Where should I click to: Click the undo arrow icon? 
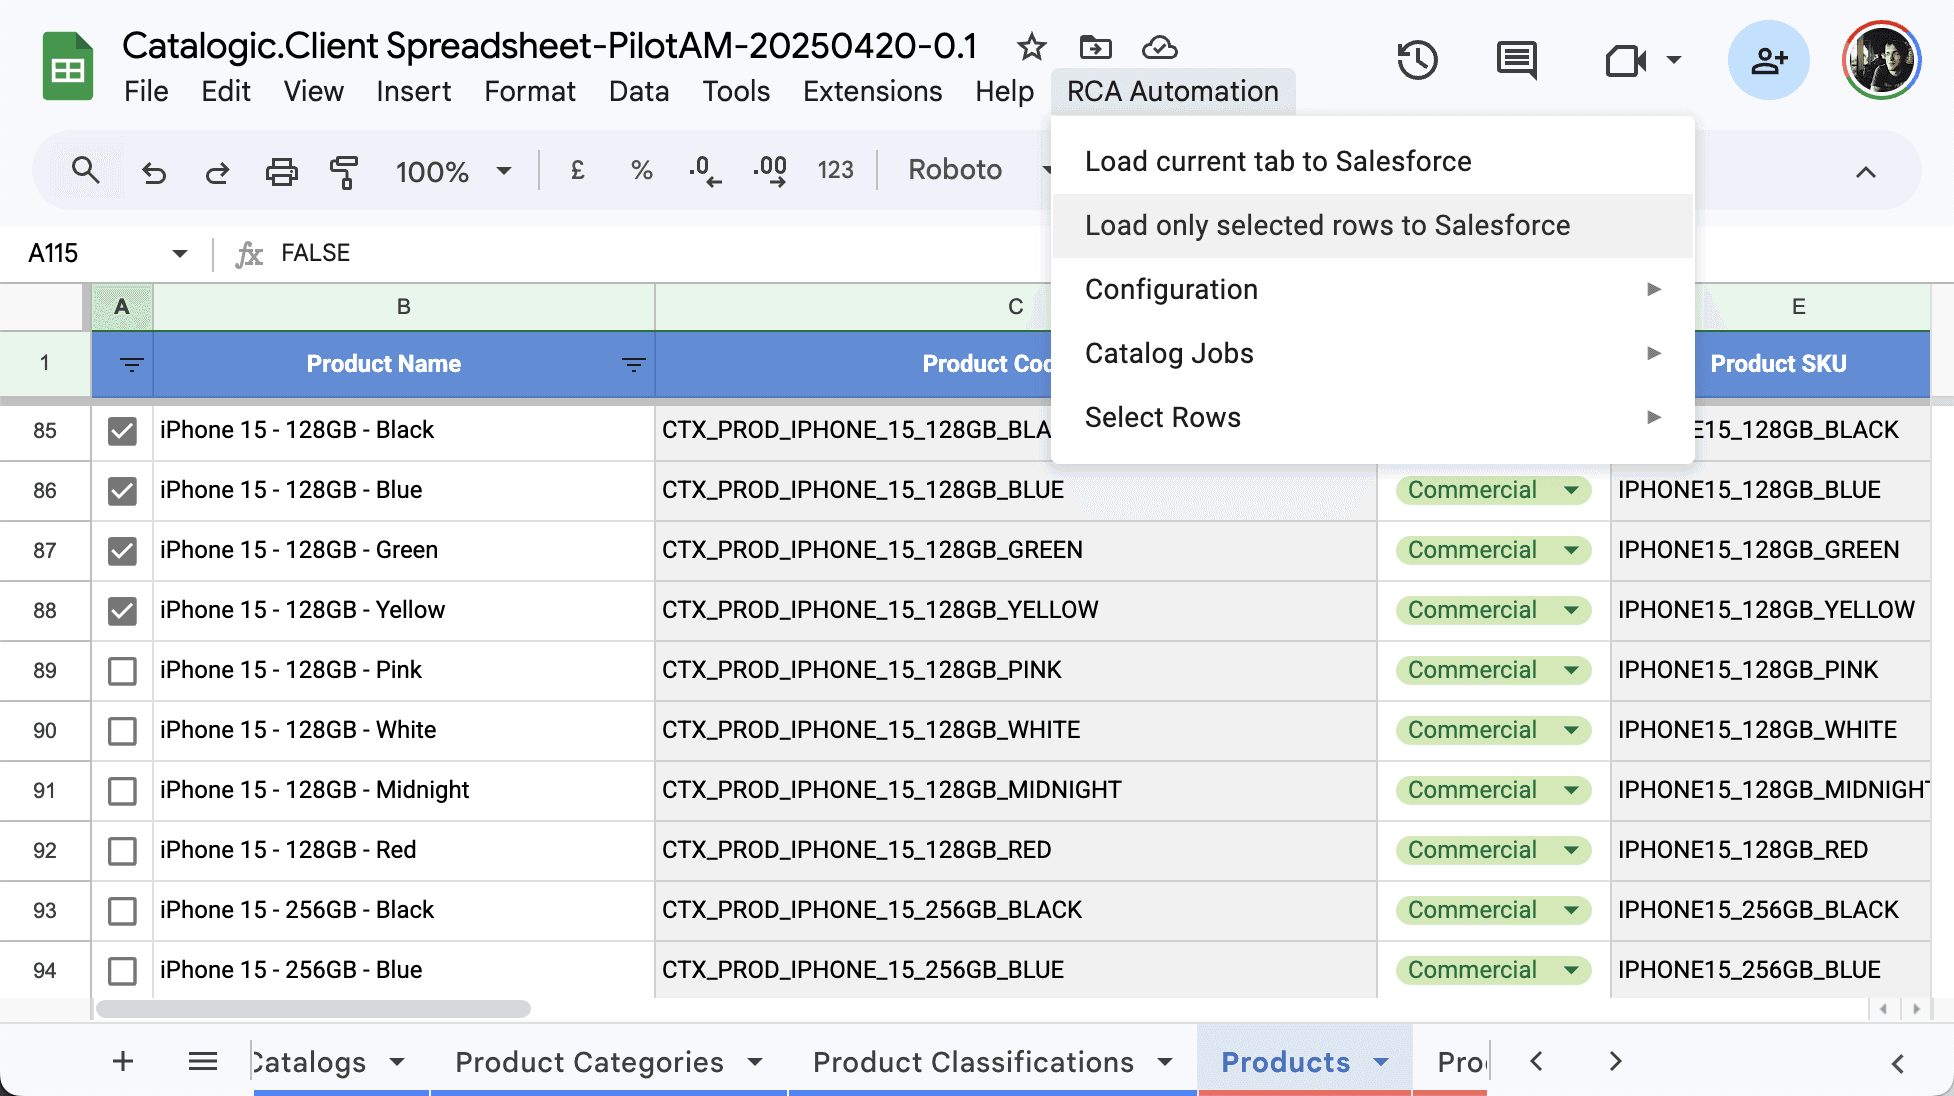(153, 172)
